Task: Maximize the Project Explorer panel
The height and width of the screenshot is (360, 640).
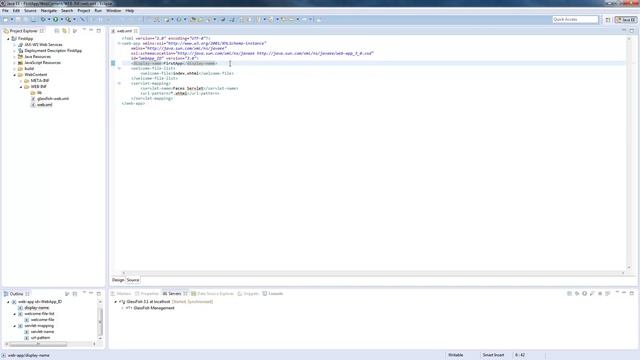Action: pos(99,30)
